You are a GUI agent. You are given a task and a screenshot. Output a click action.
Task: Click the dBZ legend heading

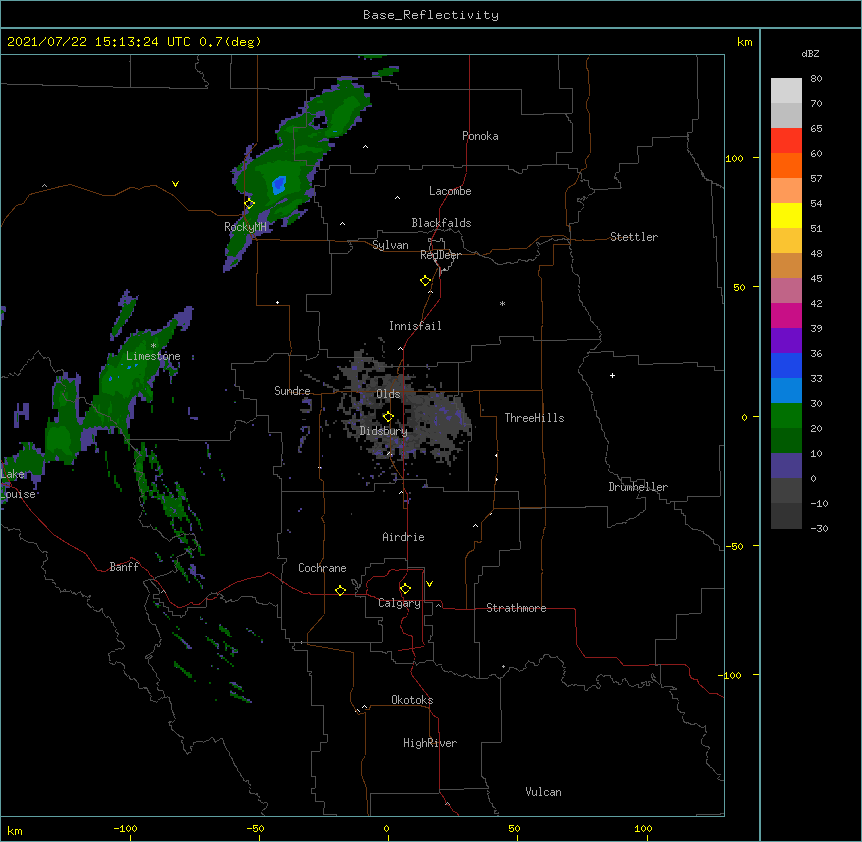coord(810,54)
